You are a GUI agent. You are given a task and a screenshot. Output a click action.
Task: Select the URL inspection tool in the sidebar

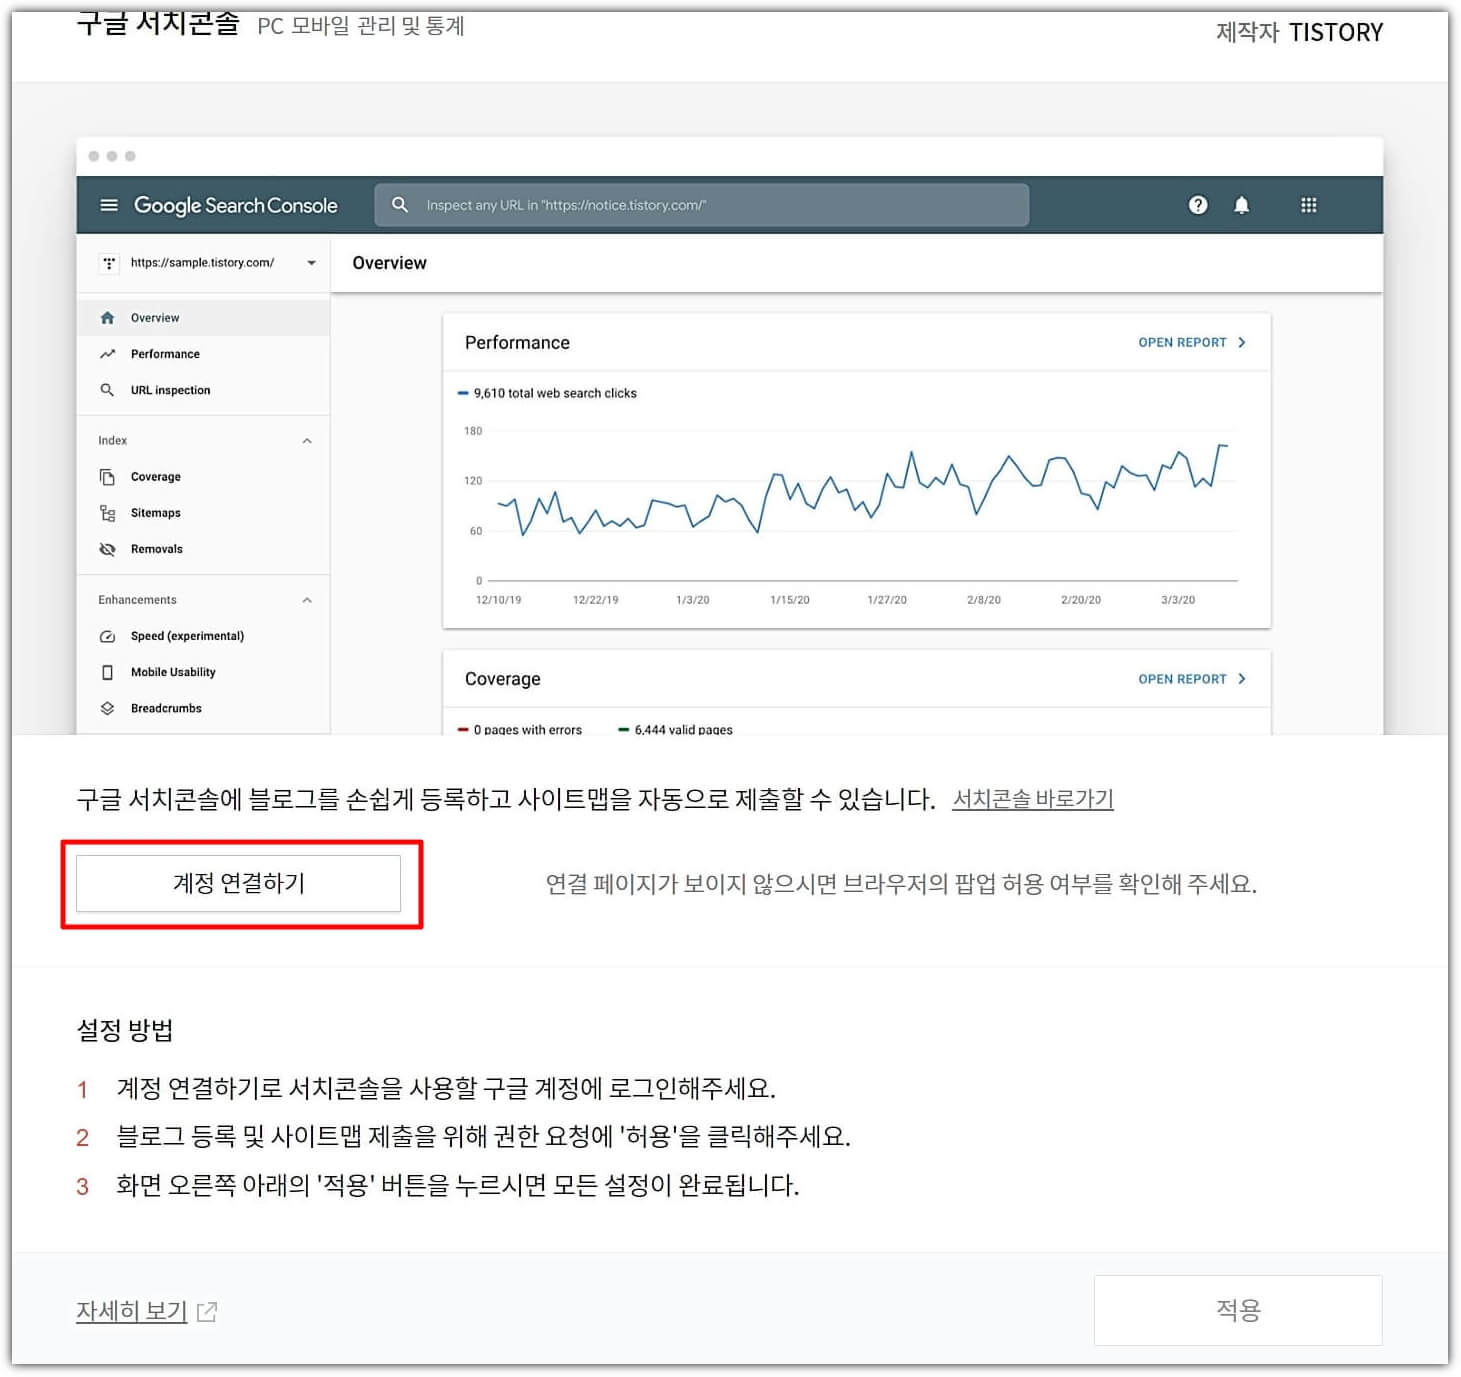coord(170,390)
